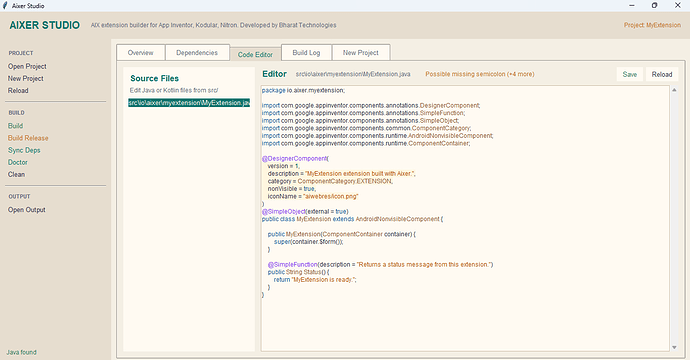690x360 pixels.
Task: Go to the New Project tab
Action: pyautogui.click(x=361, y=52)
